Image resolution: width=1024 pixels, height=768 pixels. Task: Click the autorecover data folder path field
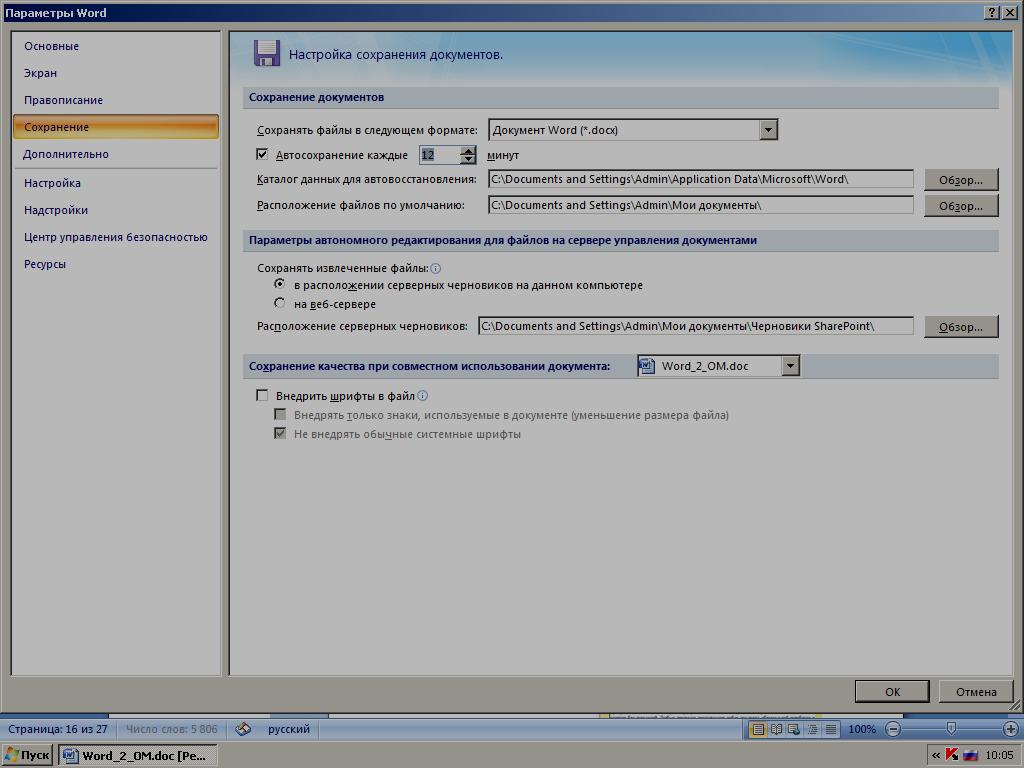pyautogui.click(x=701, y=179)
